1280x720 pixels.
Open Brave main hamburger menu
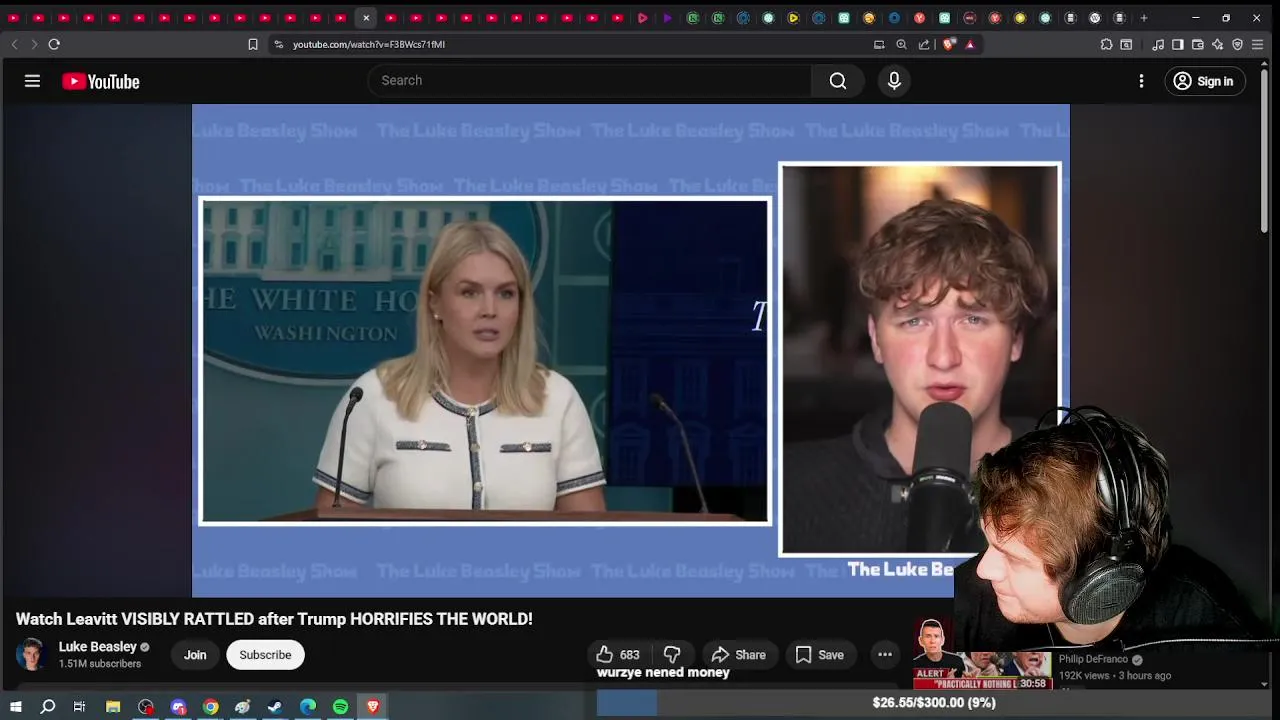click(1257, 44)
